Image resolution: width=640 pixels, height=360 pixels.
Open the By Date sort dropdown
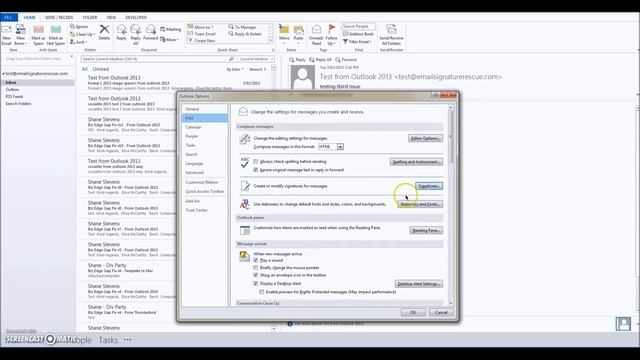tap(235, 69)
